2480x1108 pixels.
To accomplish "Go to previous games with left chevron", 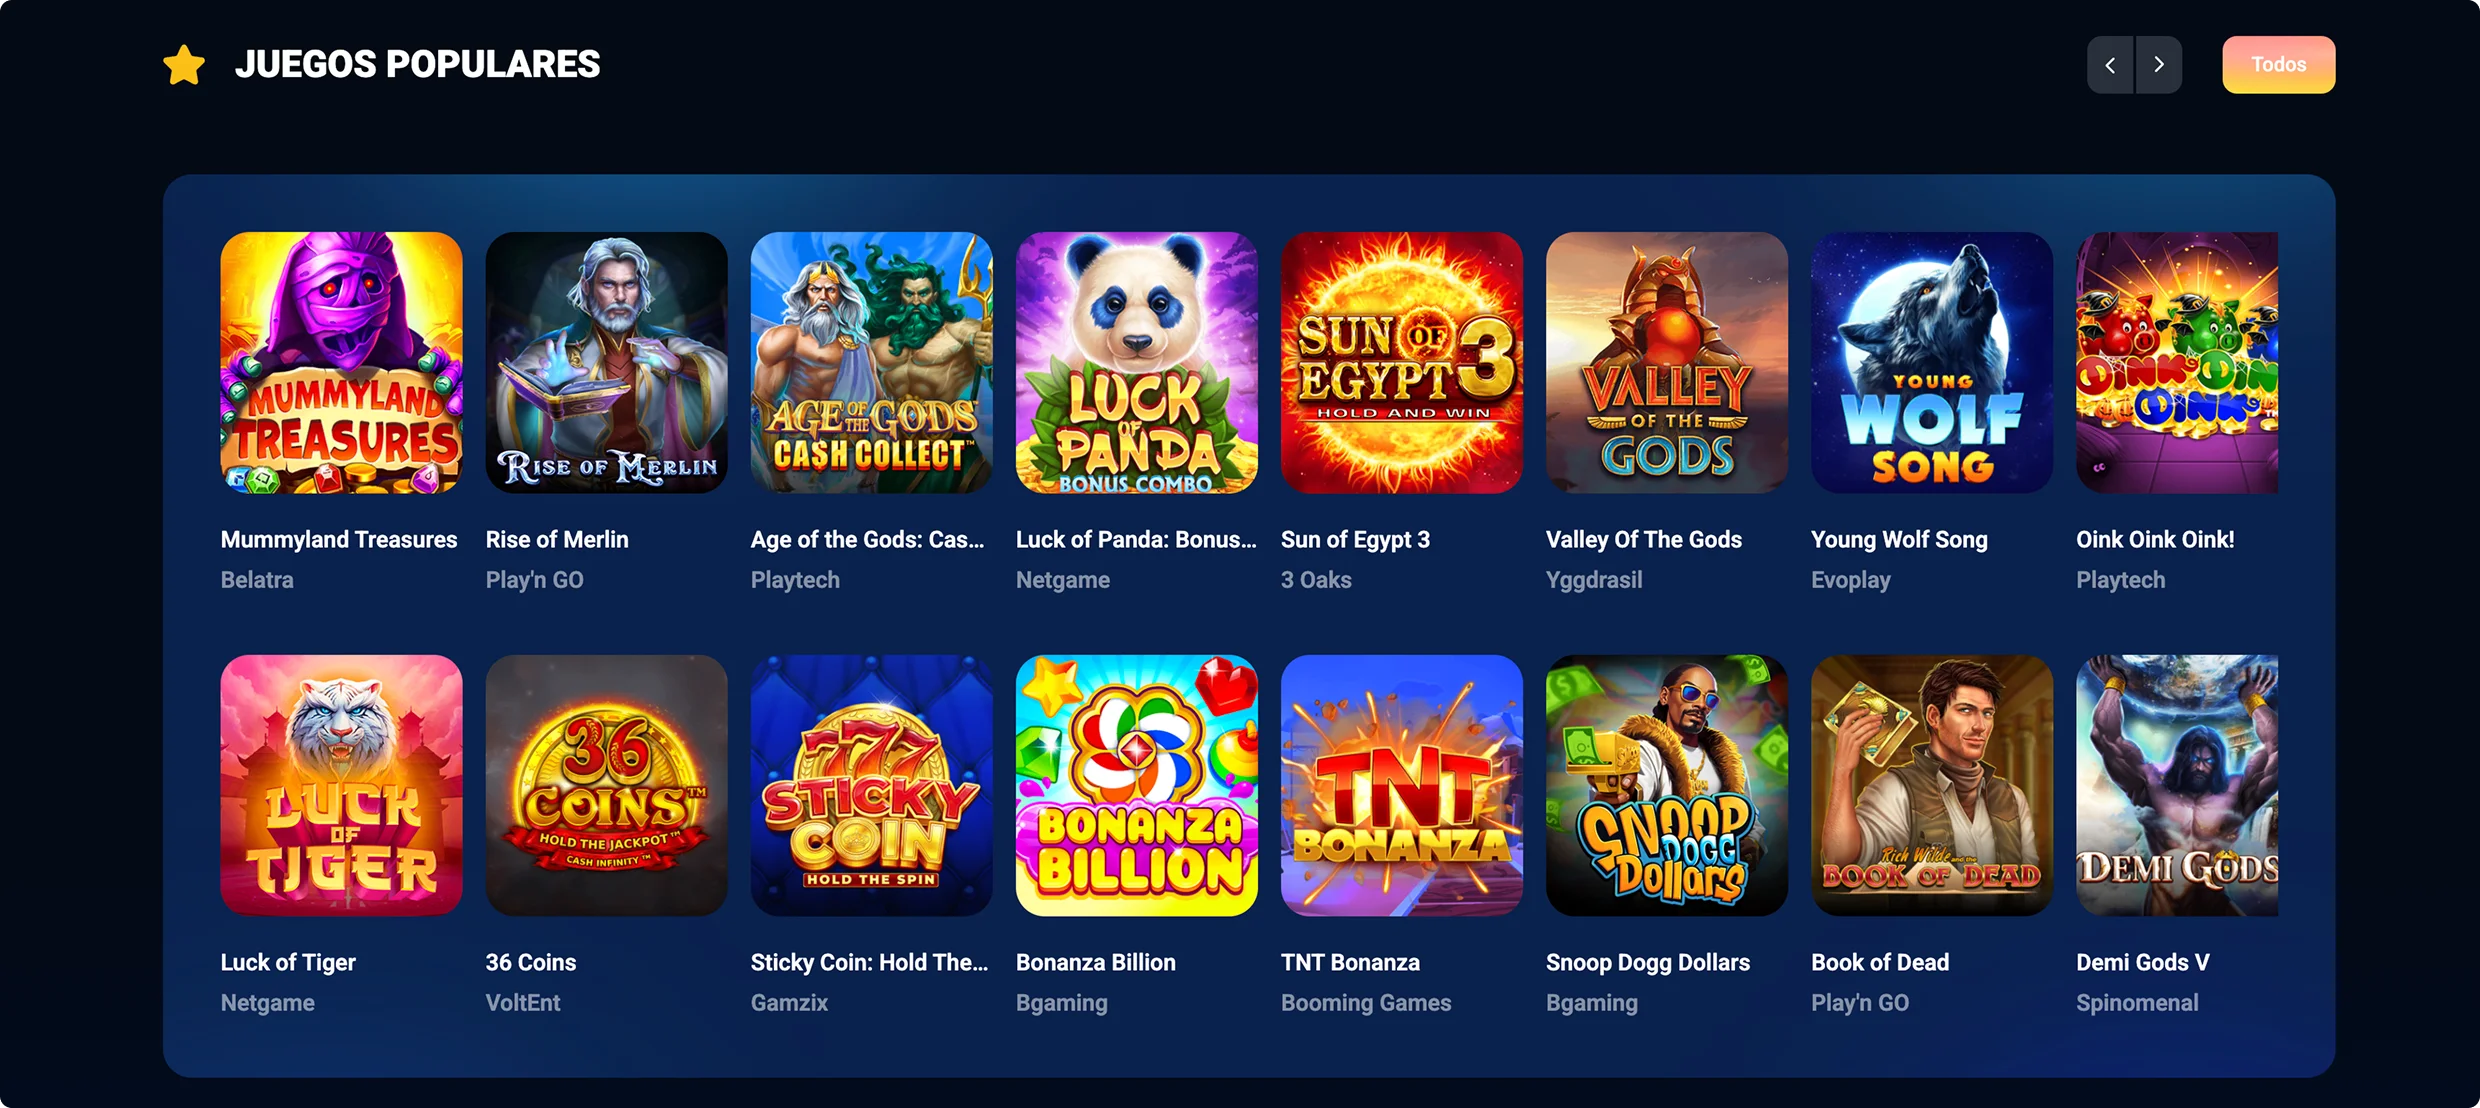I will click(2110, 65).
